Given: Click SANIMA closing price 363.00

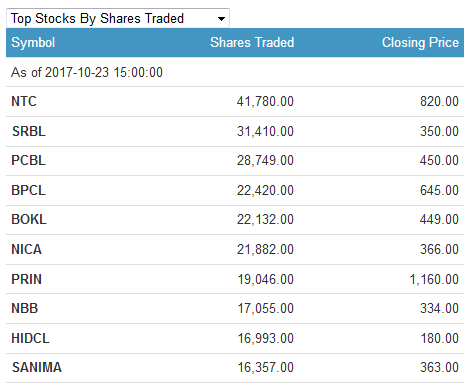Looking at the screenshot, I should tap(439, 367).
